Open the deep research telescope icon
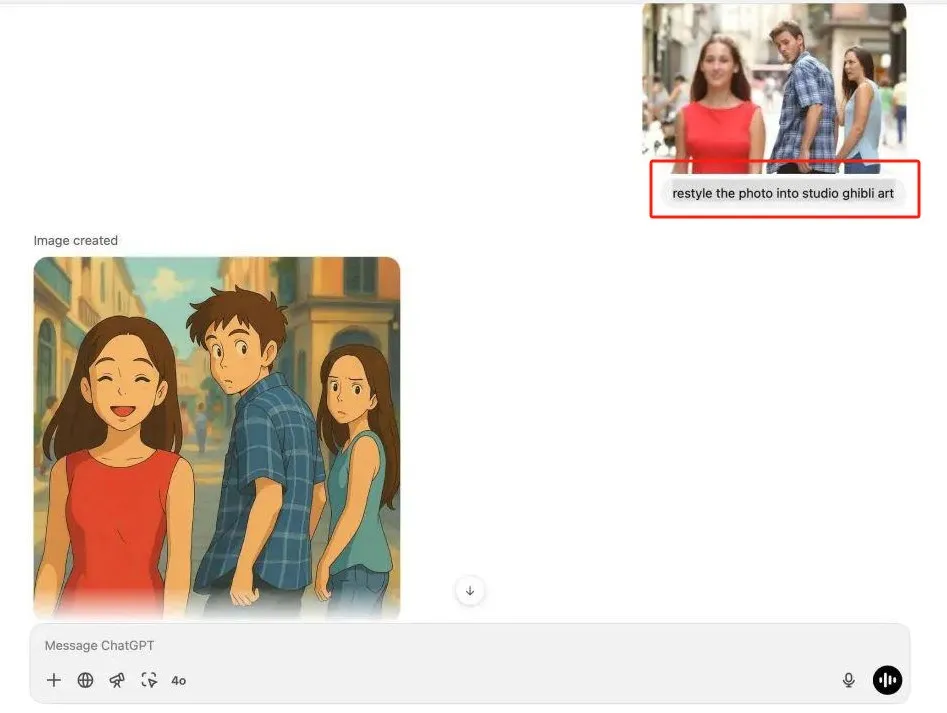The height and width of the screenshot is (713, 947). (117, 680)
